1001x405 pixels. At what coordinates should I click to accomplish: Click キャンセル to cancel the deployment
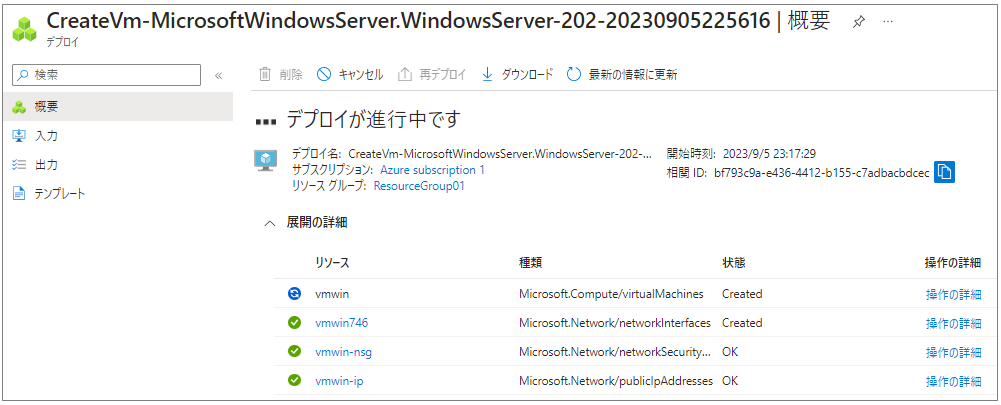point(350,74)
